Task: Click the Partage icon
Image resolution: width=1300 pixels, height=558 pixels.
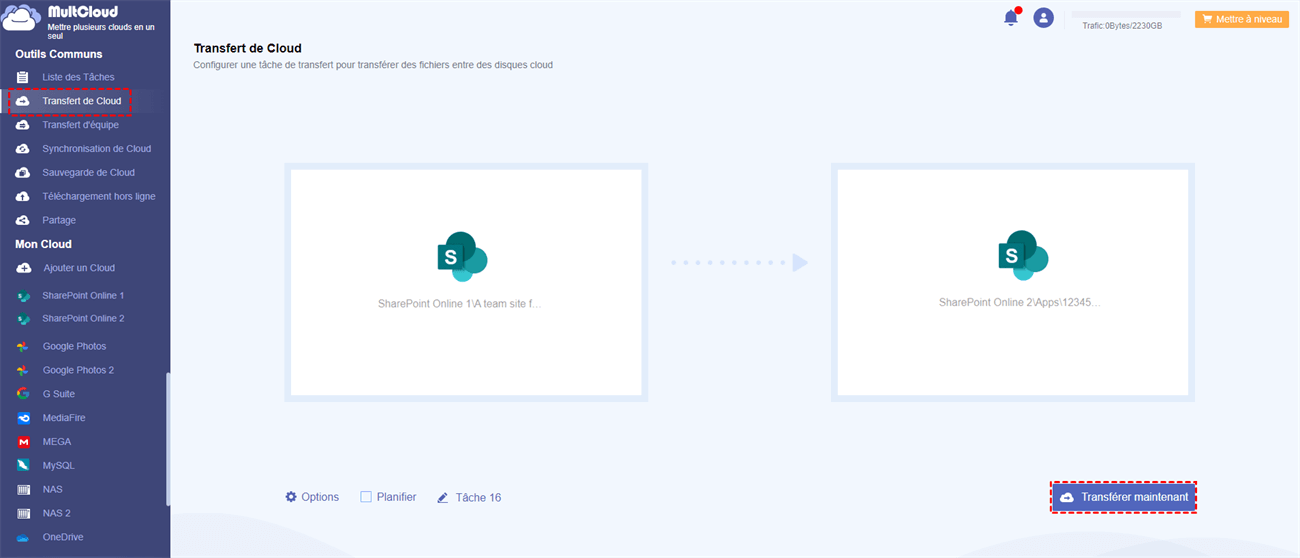Action: click(x=22, y=220)
